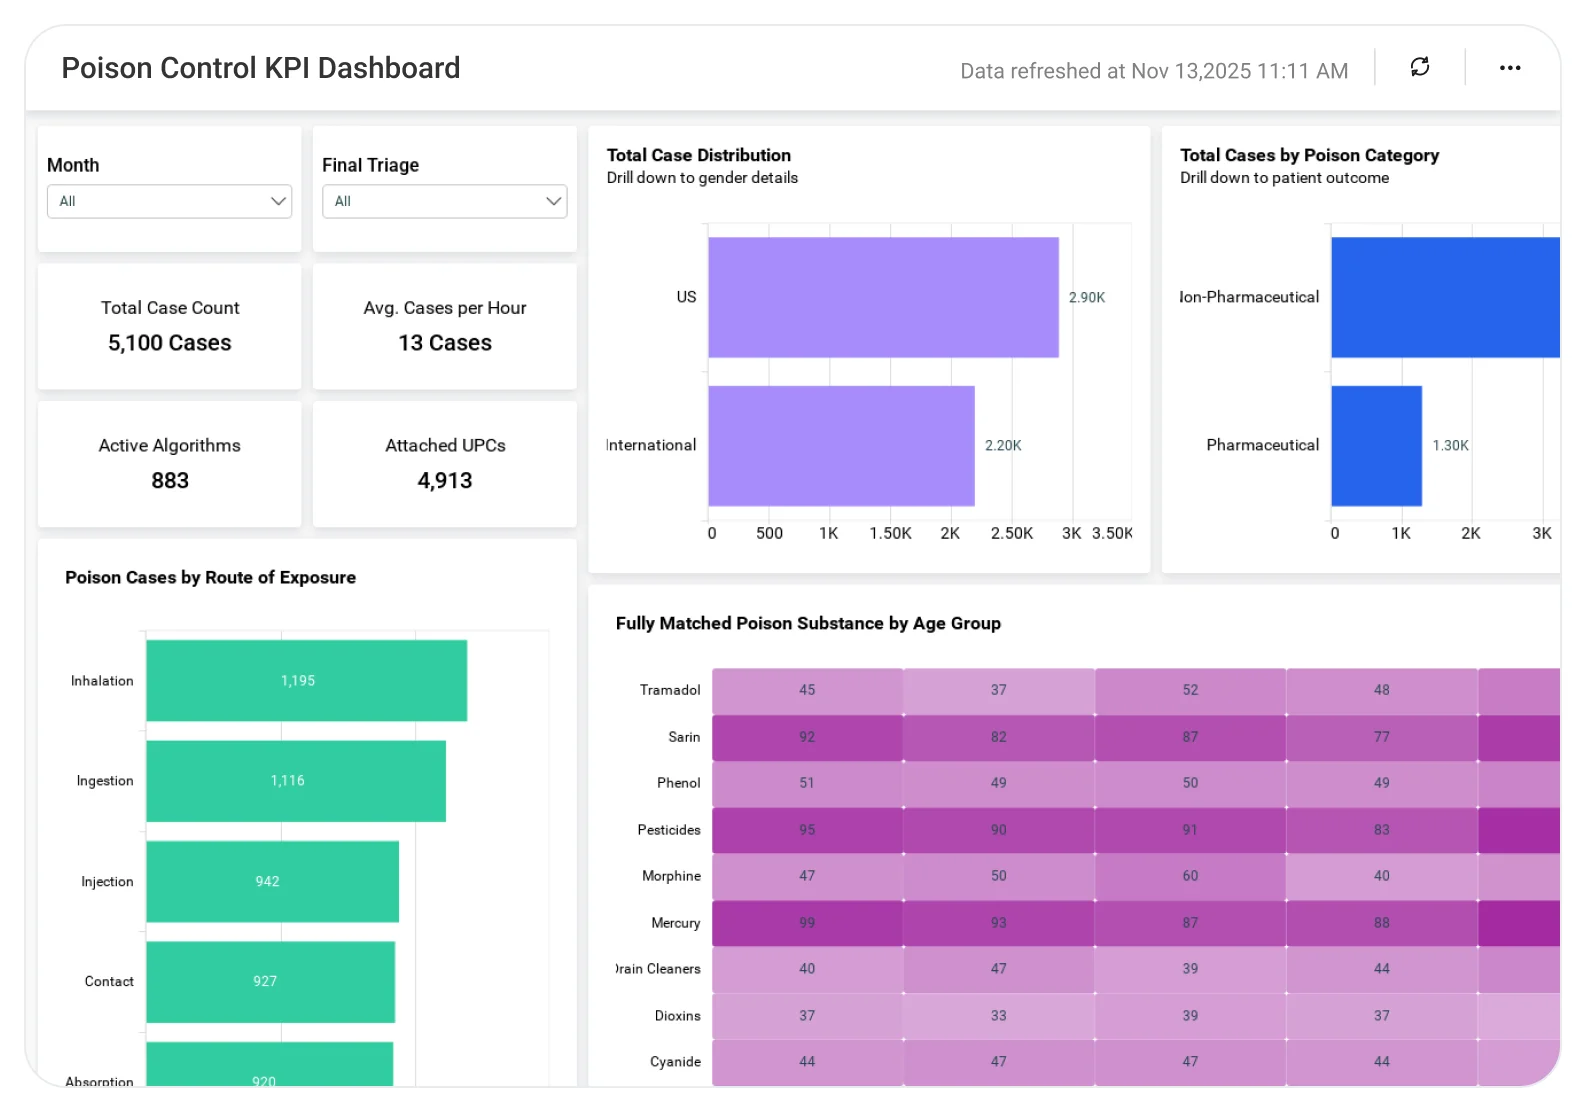Image resolution: width=1586 pixels, height=1112 pixels.
Task: Click the Fully Matched Poison Substance heading
Action: (808, 624)
